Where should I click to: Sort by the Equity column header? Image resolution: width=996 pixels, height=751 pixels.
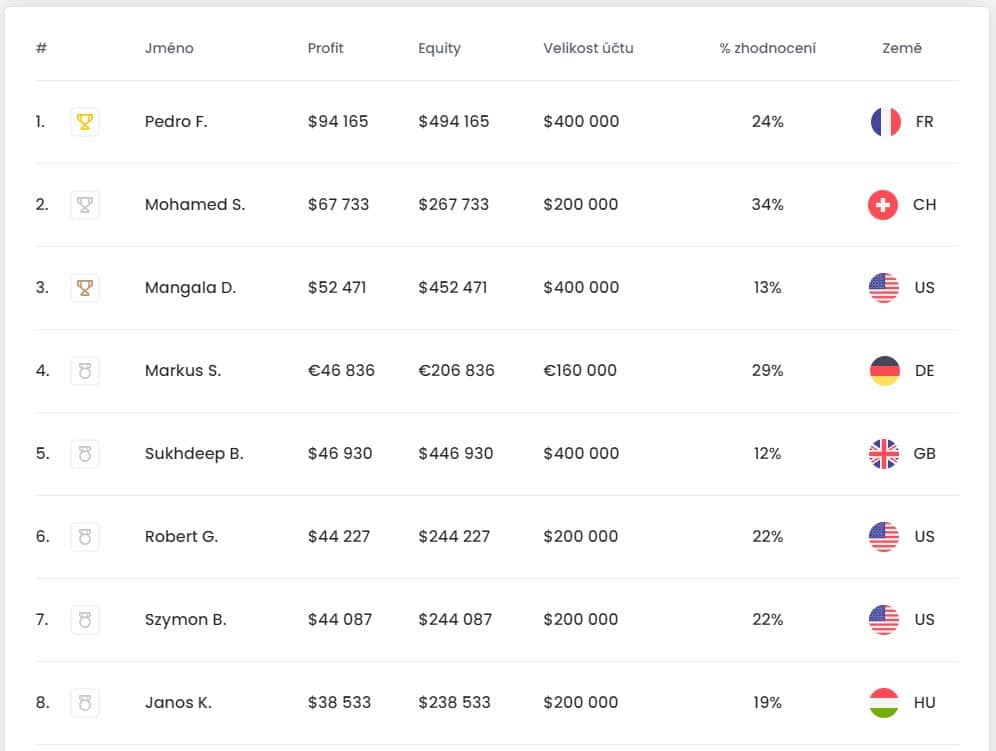coord(440,48)
